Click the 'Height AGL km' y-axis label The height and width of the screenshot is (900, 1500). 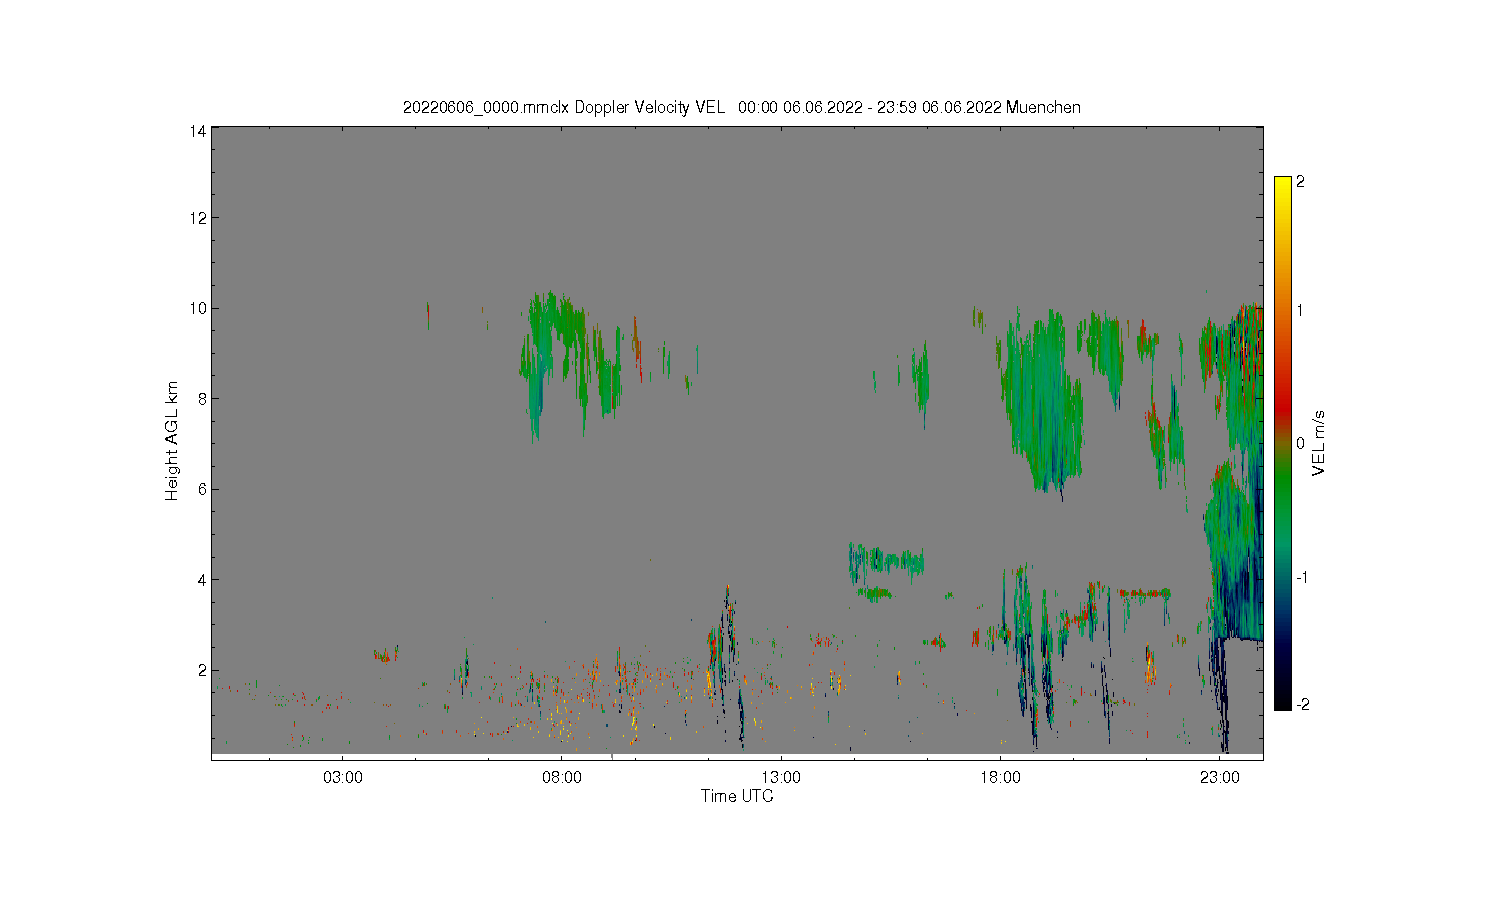click(x=172, y=441)
